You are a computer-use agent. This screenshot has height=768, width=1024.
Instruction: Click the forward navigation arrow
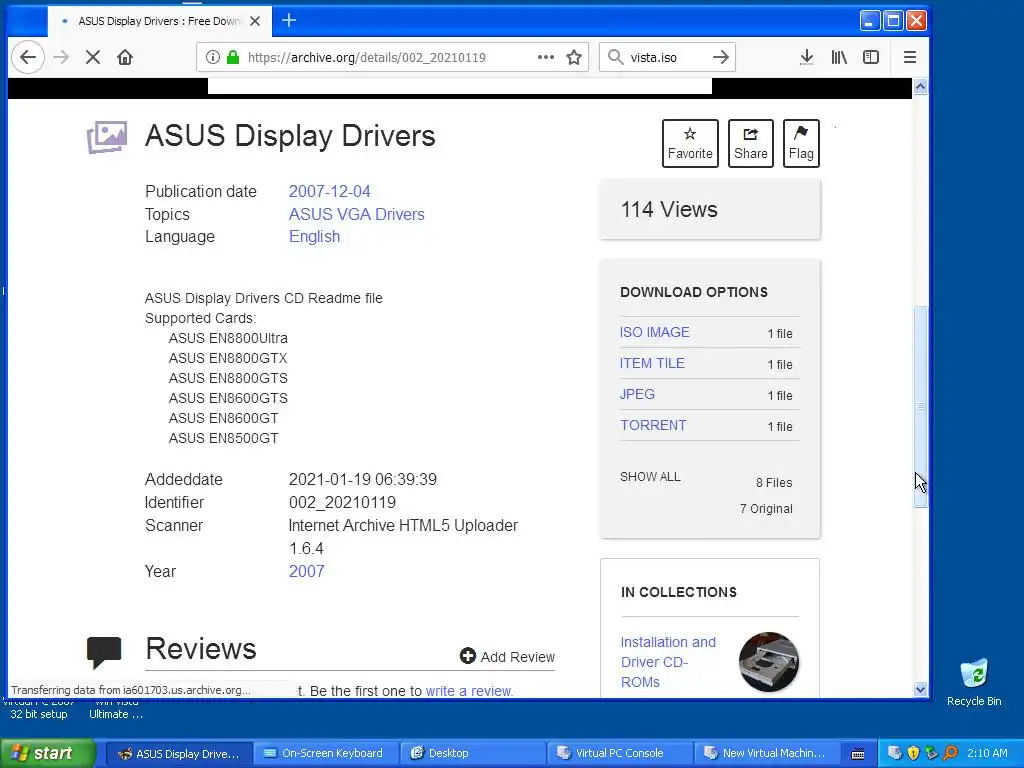click(x=61, y=57)
